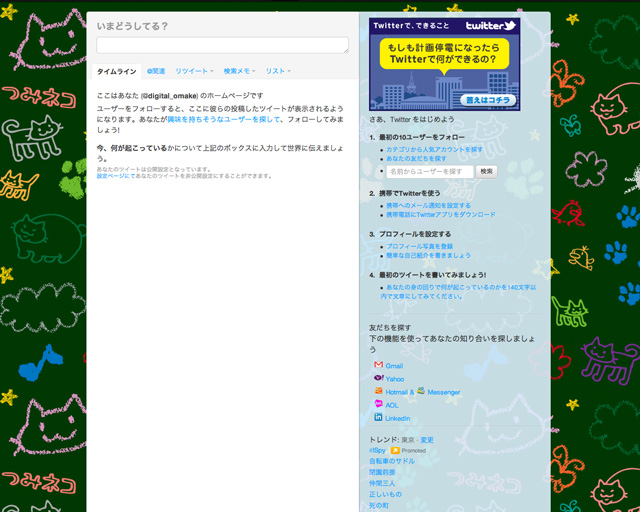
Task: Open the 計画停電 Twitter banner image
Action: pyautogui.click(x=444, y=64)
